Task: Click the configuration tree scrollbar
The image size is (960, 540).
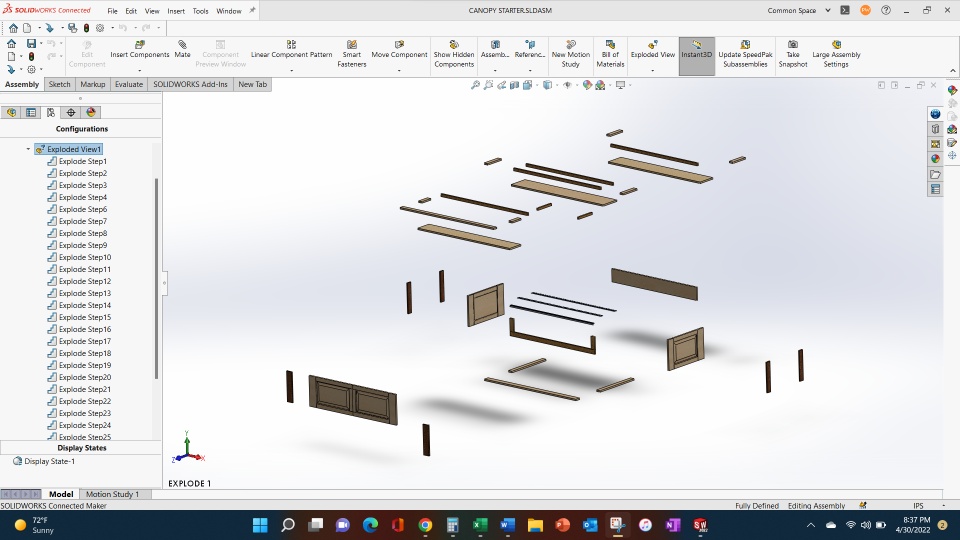Action: click(157, 279)
